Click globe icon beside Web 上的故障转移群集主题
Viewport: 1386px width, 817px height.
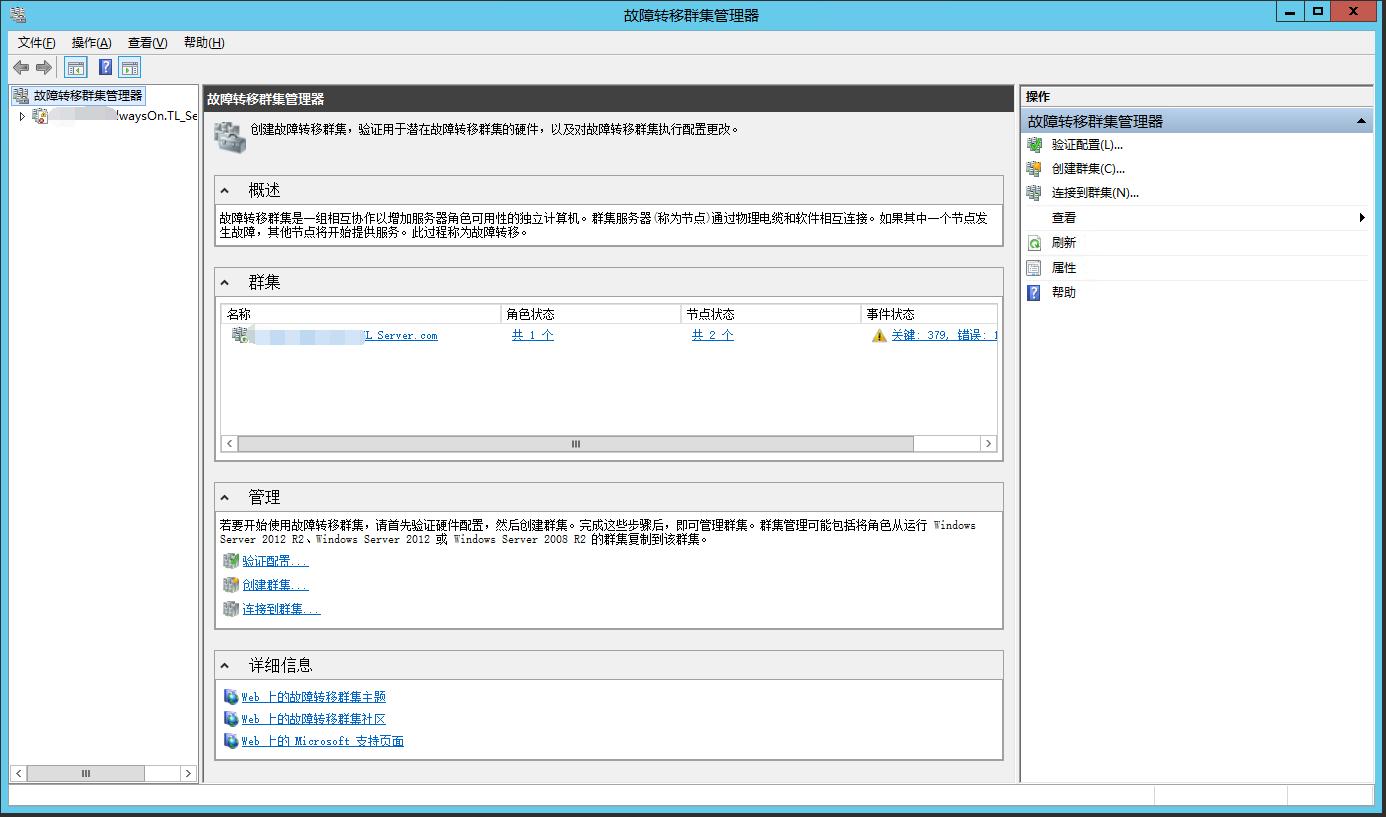pos(231,697)
